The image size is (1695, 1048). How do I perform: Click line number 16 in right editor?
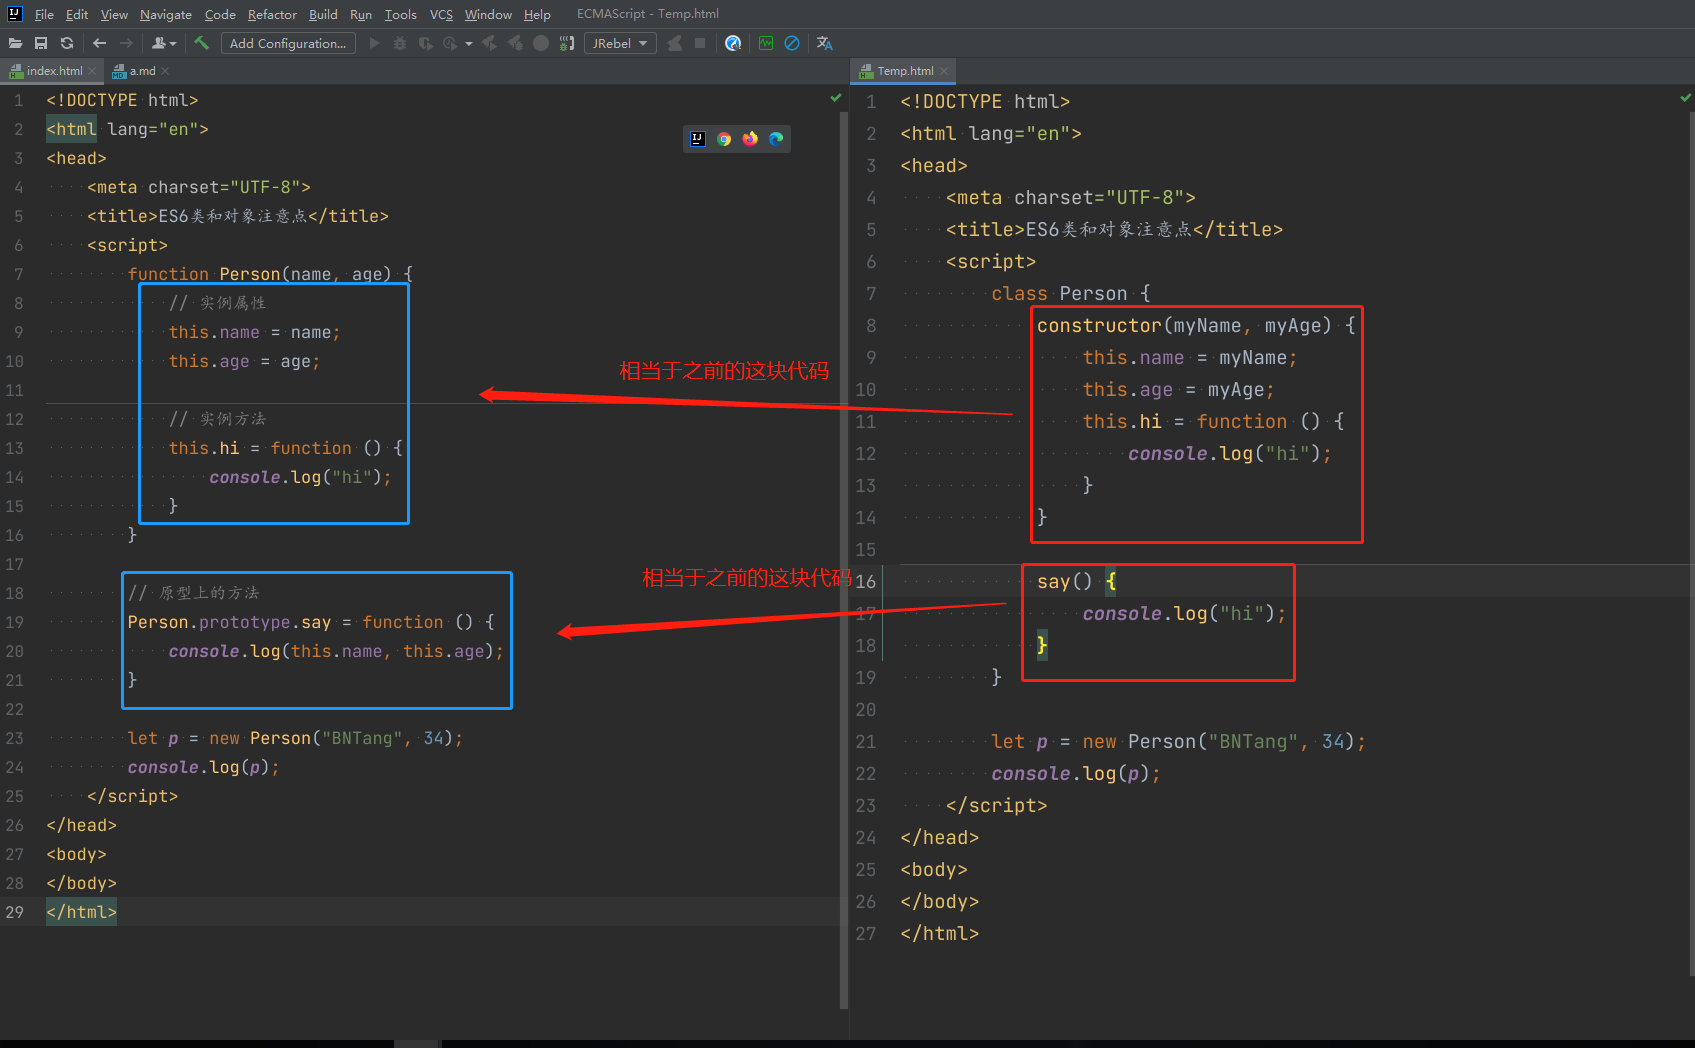tap(866, 581)
